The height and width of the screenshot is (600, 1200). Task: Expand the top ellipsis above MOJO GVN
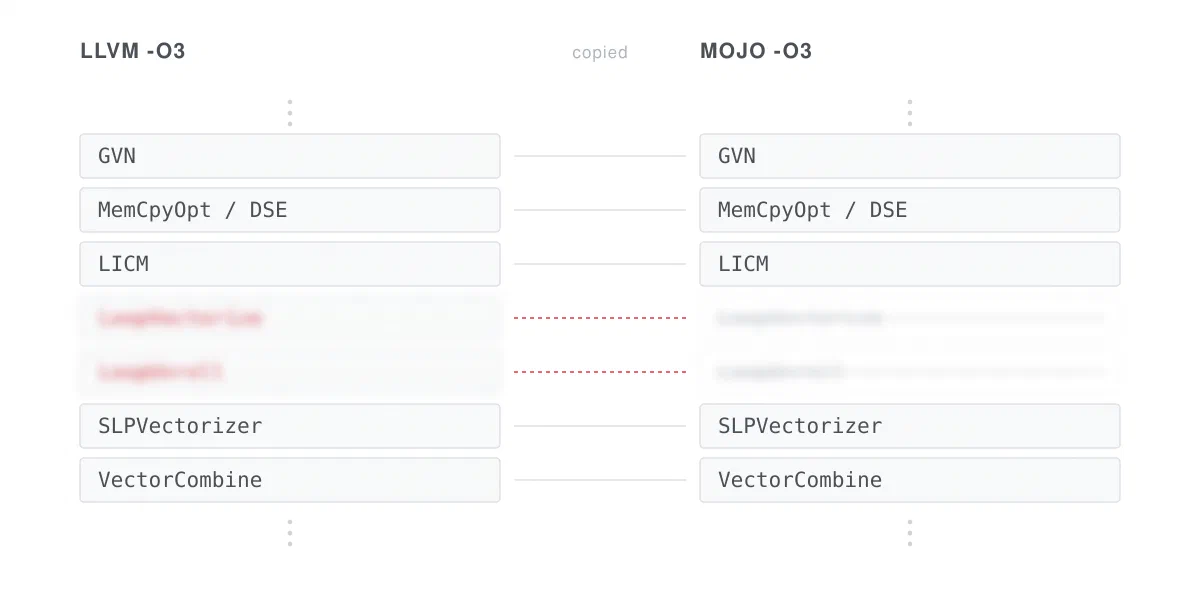(x=910, y=112)
